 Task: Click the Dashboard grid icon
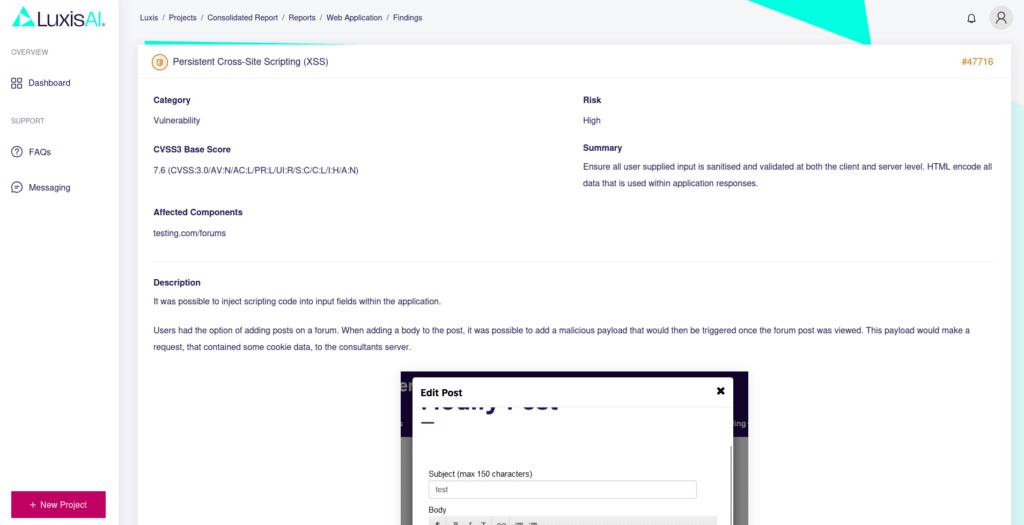tap(17, 83)
